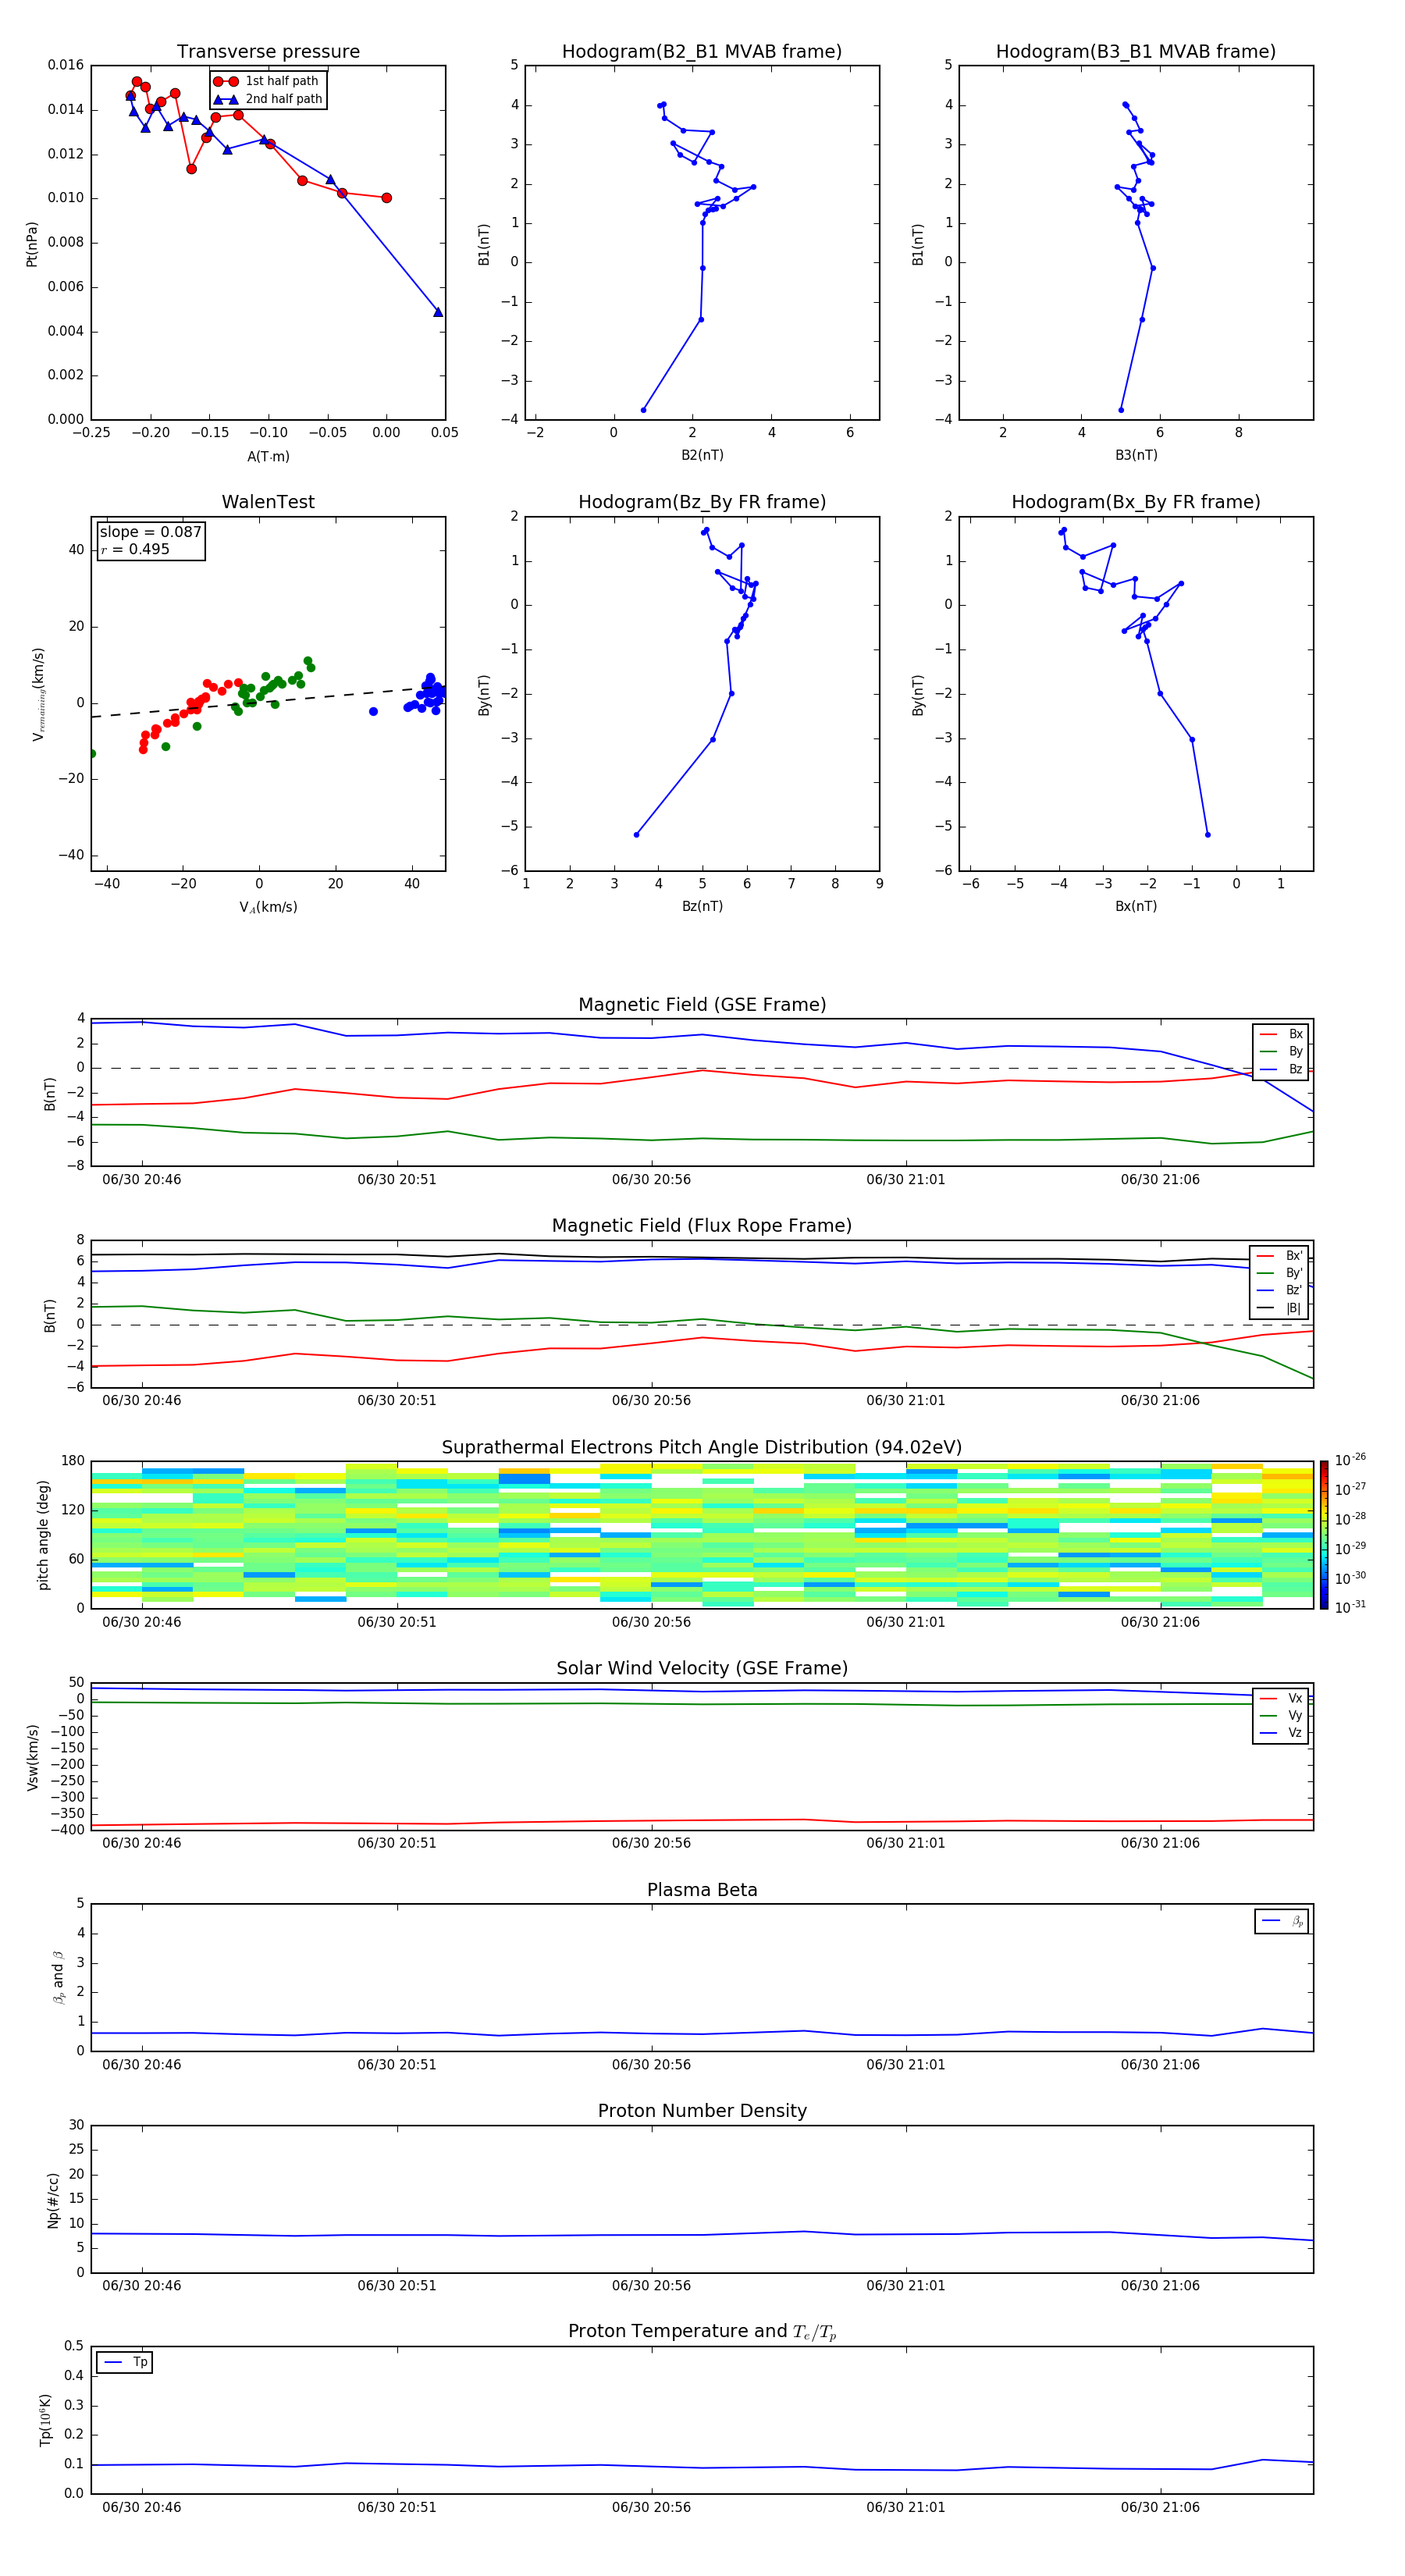Select Bx in the GSE magnetic field legend
1405x2576 pixels.
(1281, 1034)
